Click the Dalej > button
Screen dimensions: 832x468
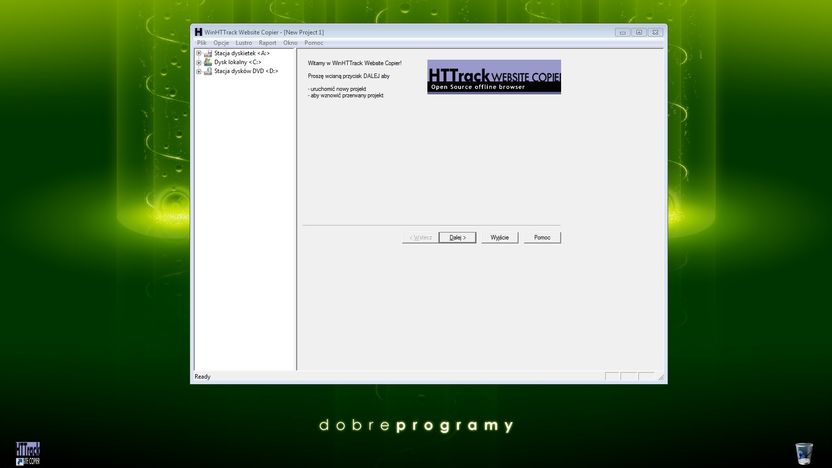(x=457, y=237)
